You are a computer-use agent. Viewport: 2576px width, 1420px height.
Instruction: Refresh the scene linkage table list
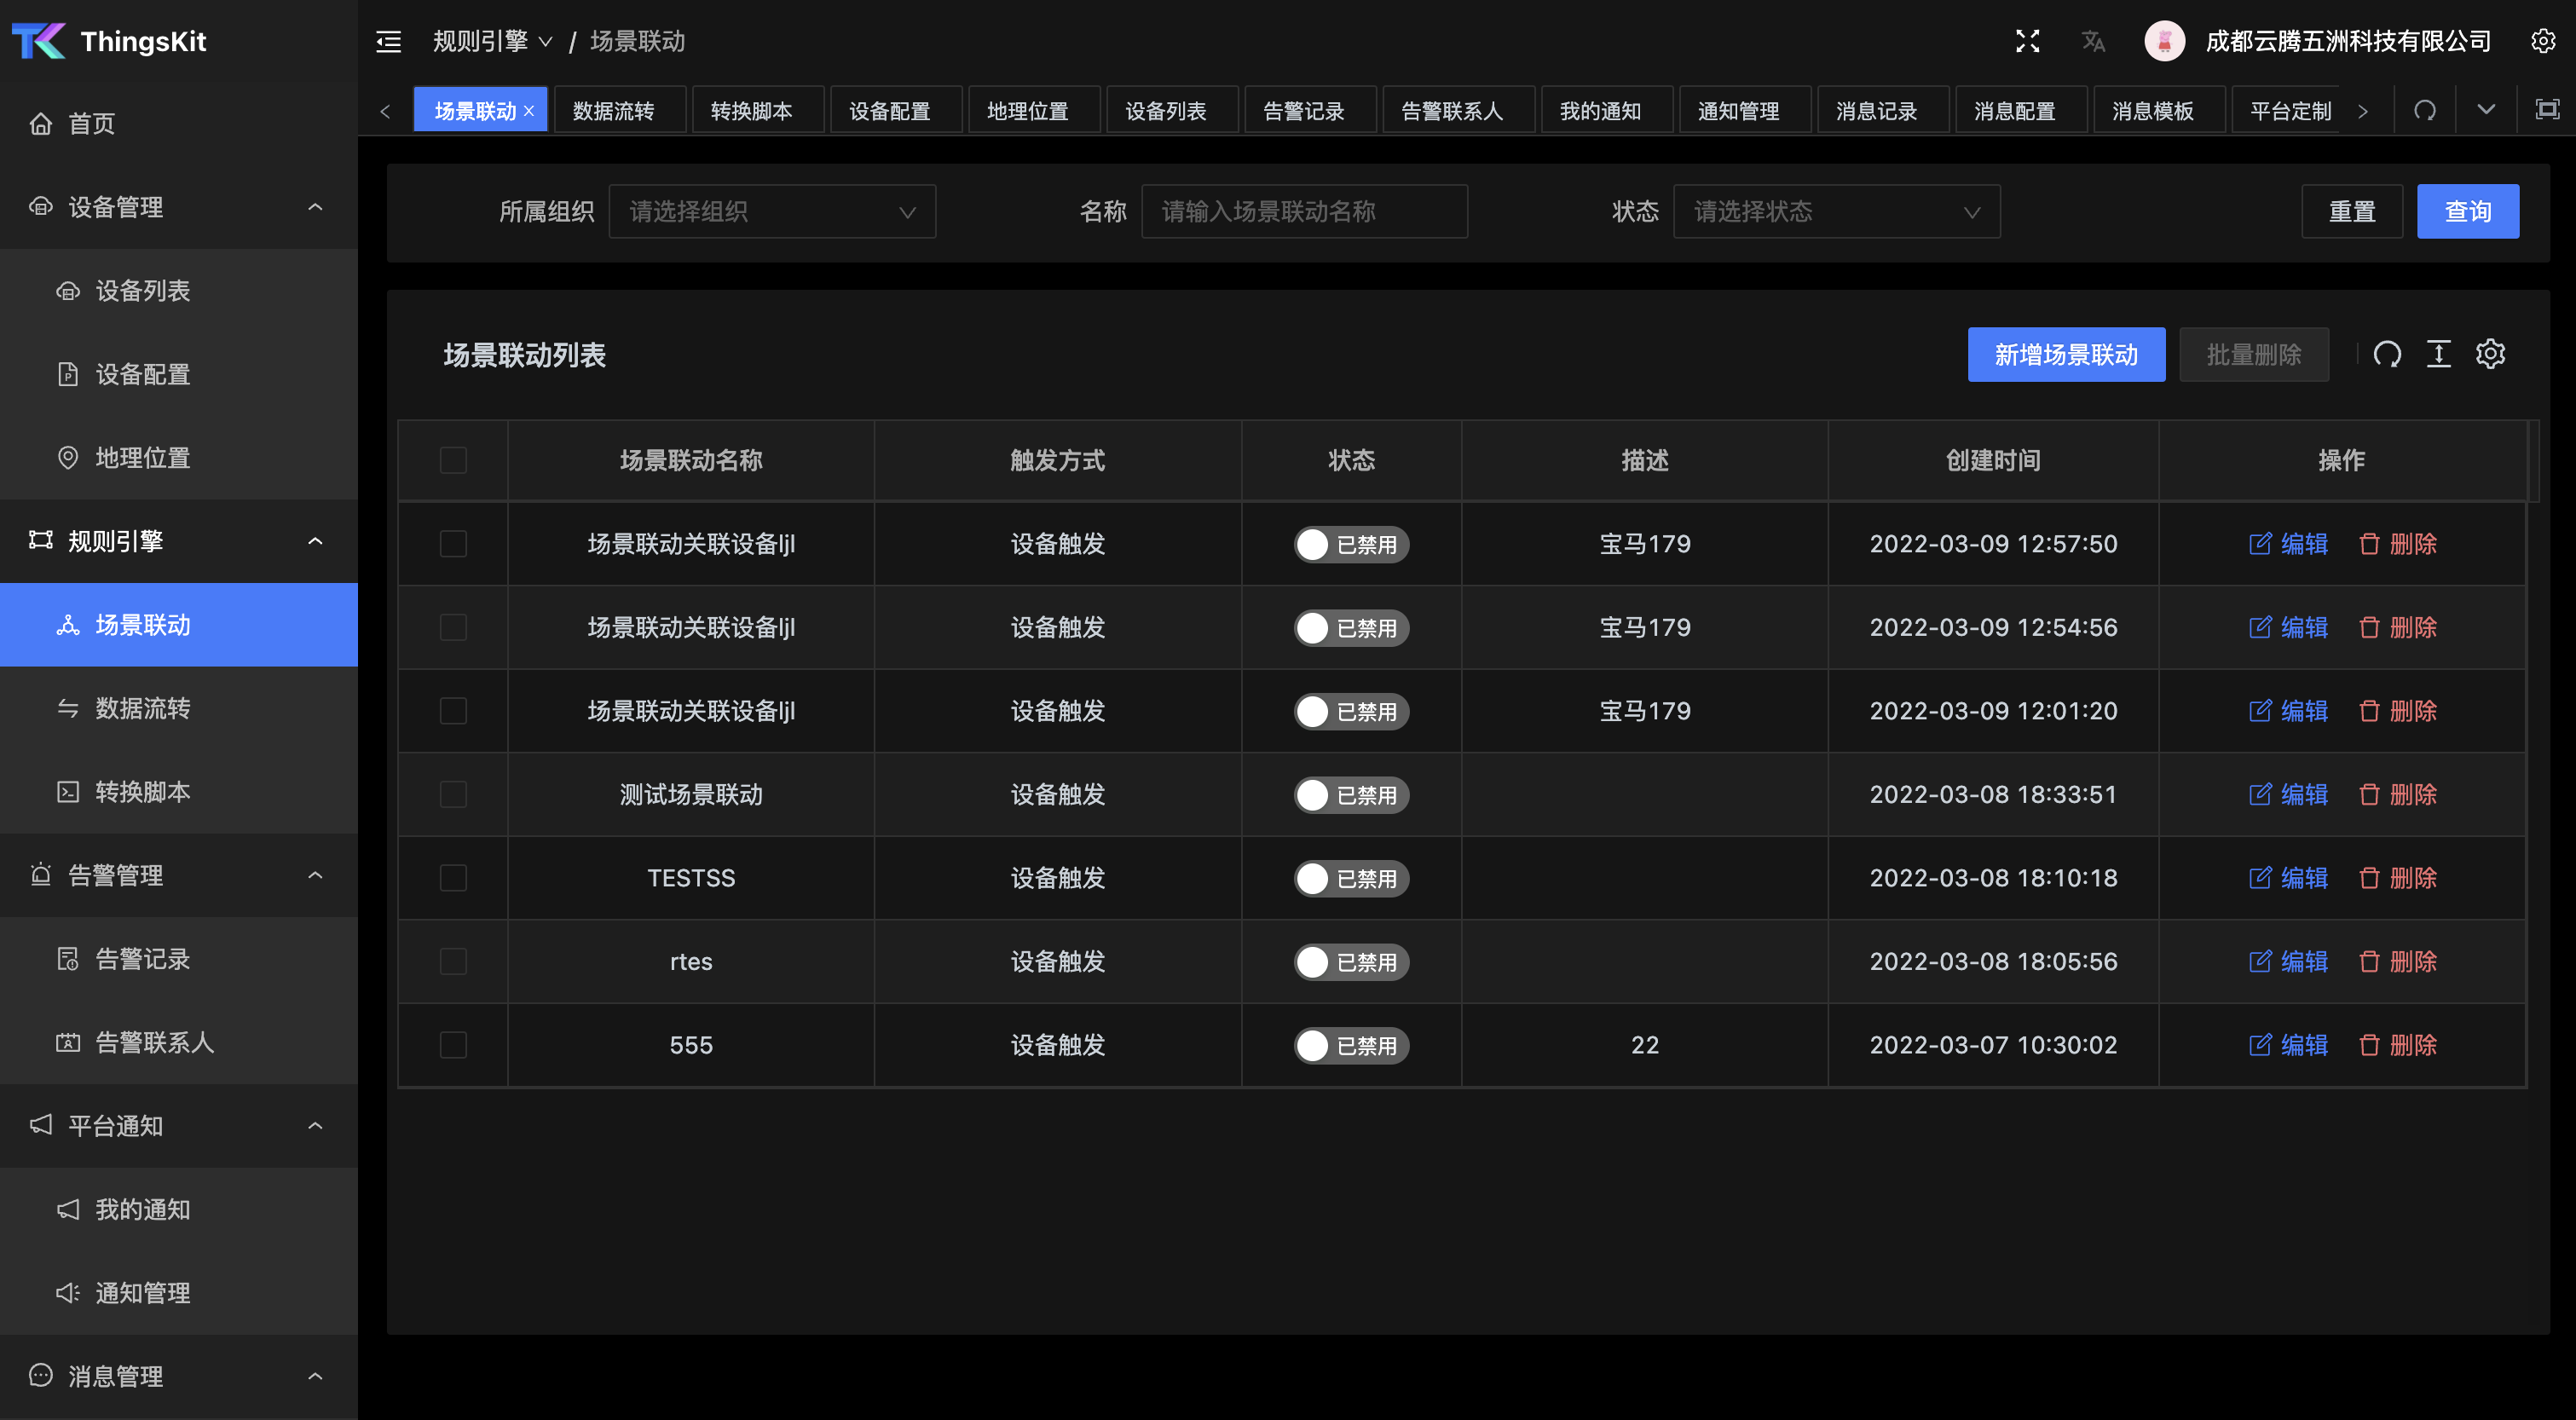2387,354
